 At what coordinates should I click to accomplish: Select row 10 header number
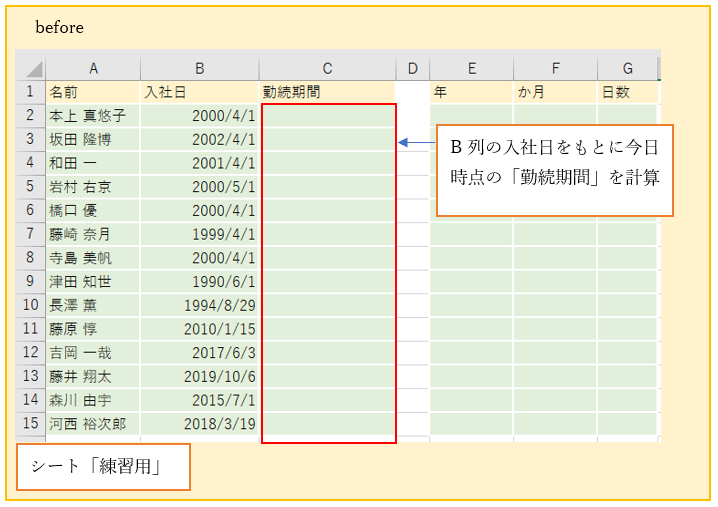pyautogui.click(x=31, y=305)
